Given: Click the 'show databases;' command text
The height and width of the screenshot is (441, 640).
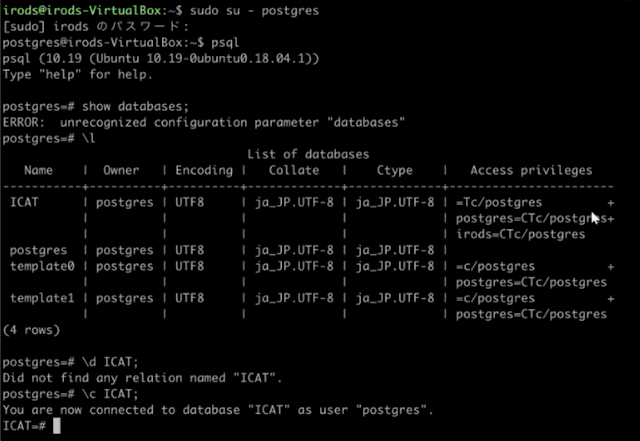Looking at the screenshot, I should 136,107.
